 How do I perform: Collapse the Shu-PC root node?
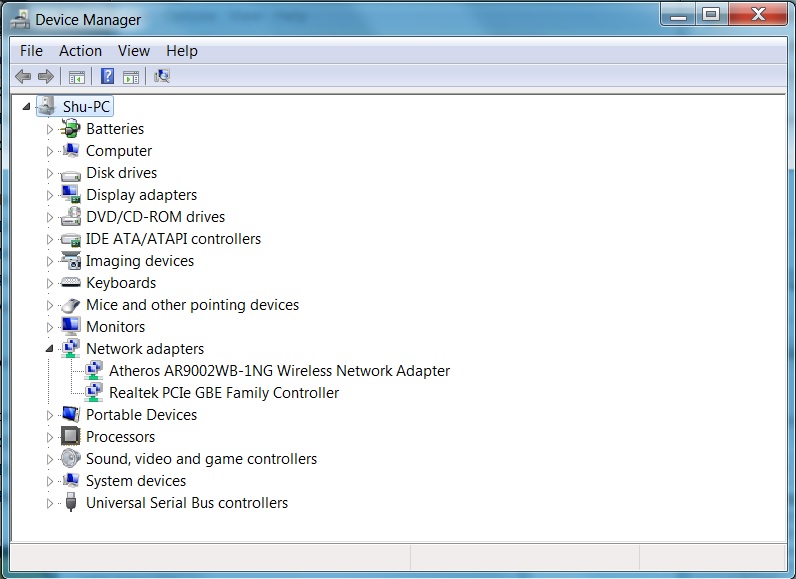[x=26, y=107]
